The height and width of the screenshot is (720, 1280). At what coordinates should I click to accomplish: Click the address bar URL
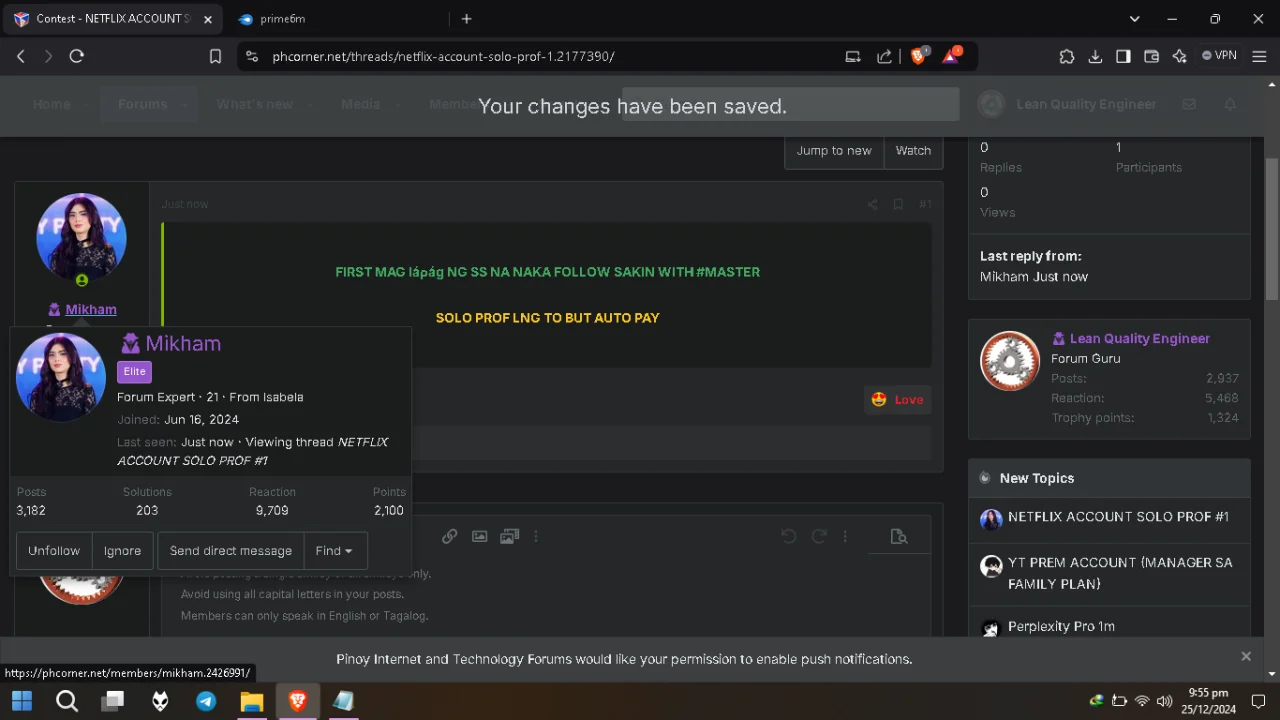[443, 57]
